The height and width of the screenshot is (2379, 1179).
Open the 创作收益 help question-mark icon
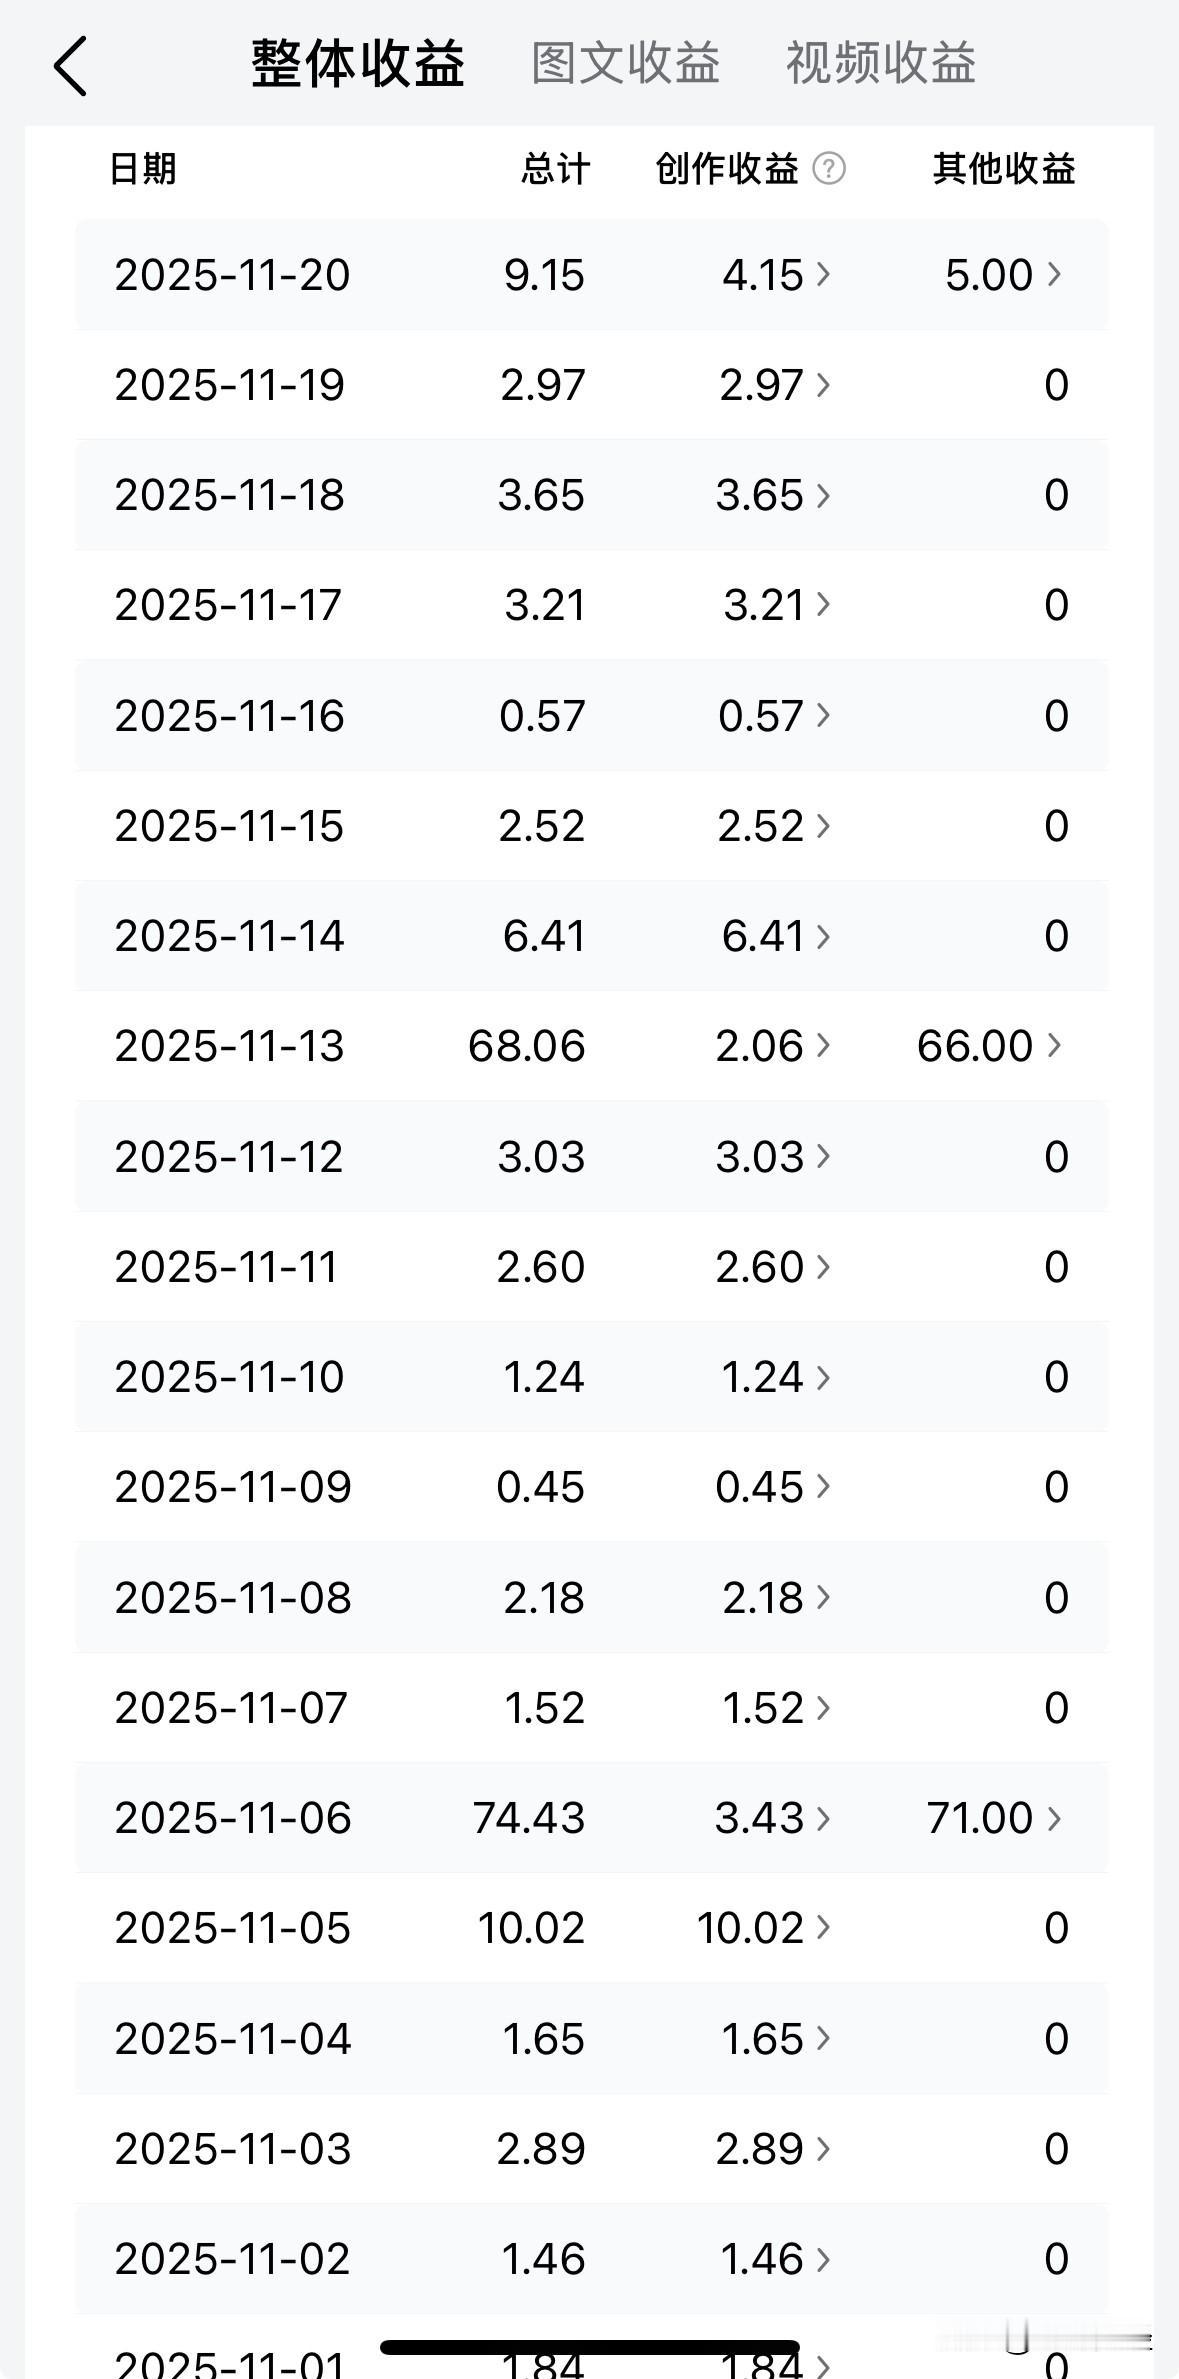coord(829,169)
